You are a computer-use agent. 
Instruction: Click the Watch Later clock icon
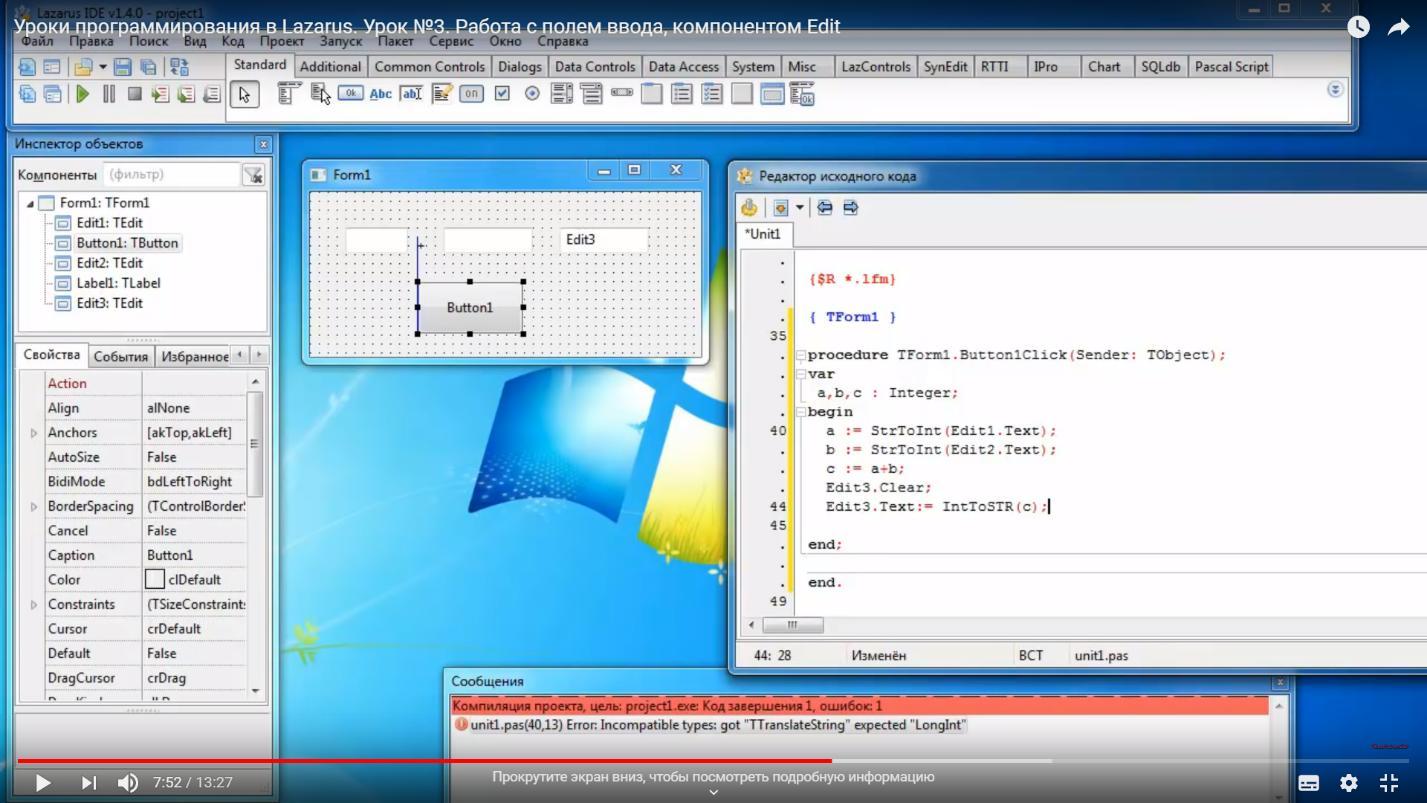pos(1358,27)
